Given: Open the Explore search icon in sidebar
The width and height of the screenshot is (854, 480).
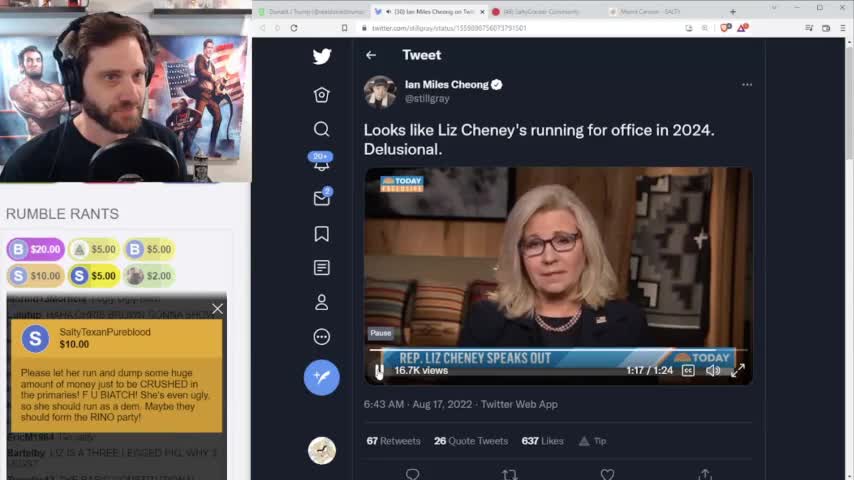Looking at the screenshot, I should (x=321, y=129).
